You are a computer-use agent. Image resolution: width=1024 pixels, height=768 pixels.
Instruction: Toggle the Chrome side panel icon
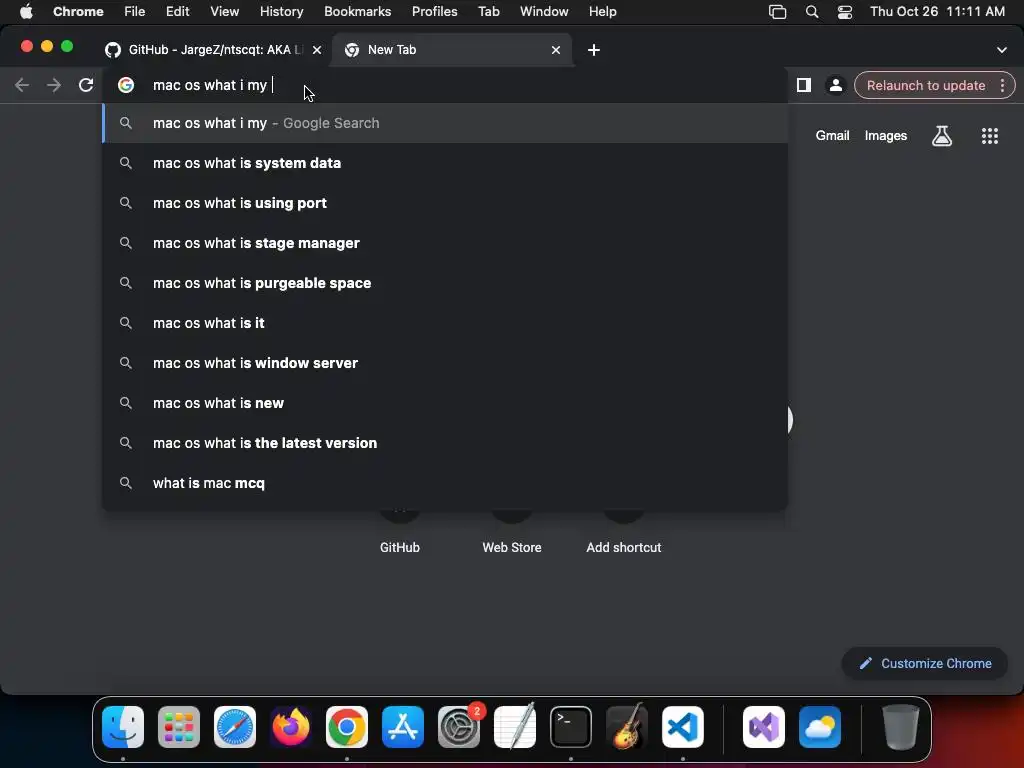click(x=804, y=85)
